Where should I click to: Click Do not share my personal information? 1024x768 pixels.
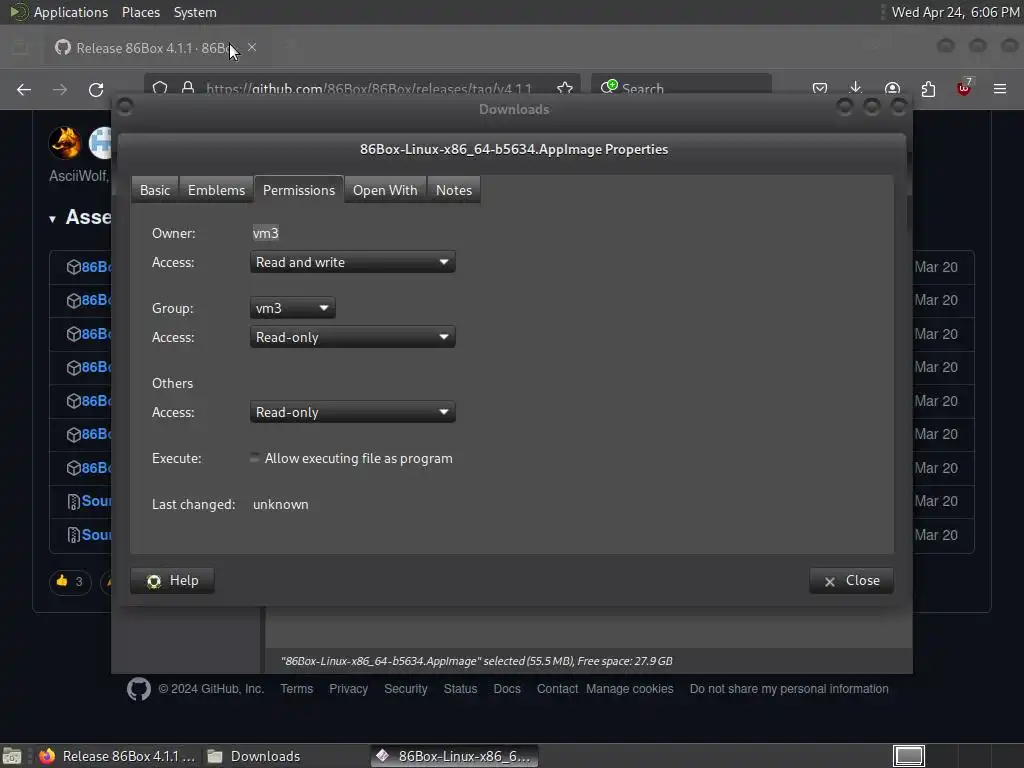coord(789,689)
